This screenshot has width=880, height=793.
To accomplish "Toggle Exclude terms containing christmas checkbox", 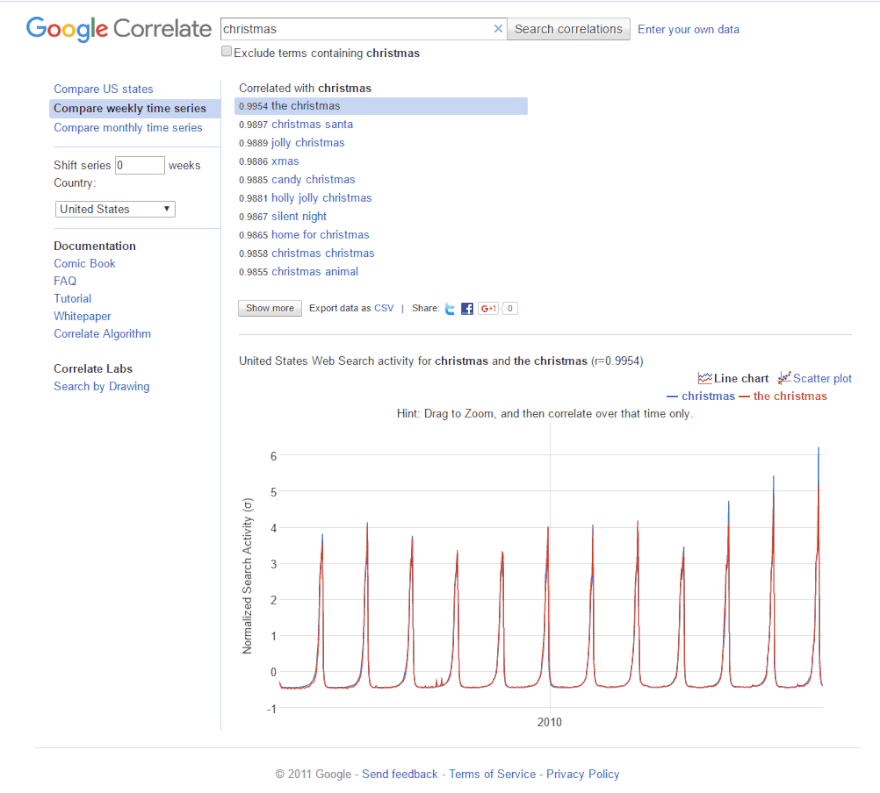I will coord(227,52).
